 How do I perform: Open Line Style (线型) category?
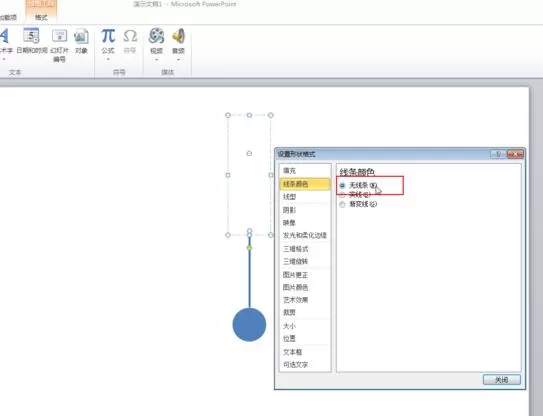[x=305, y=197]
